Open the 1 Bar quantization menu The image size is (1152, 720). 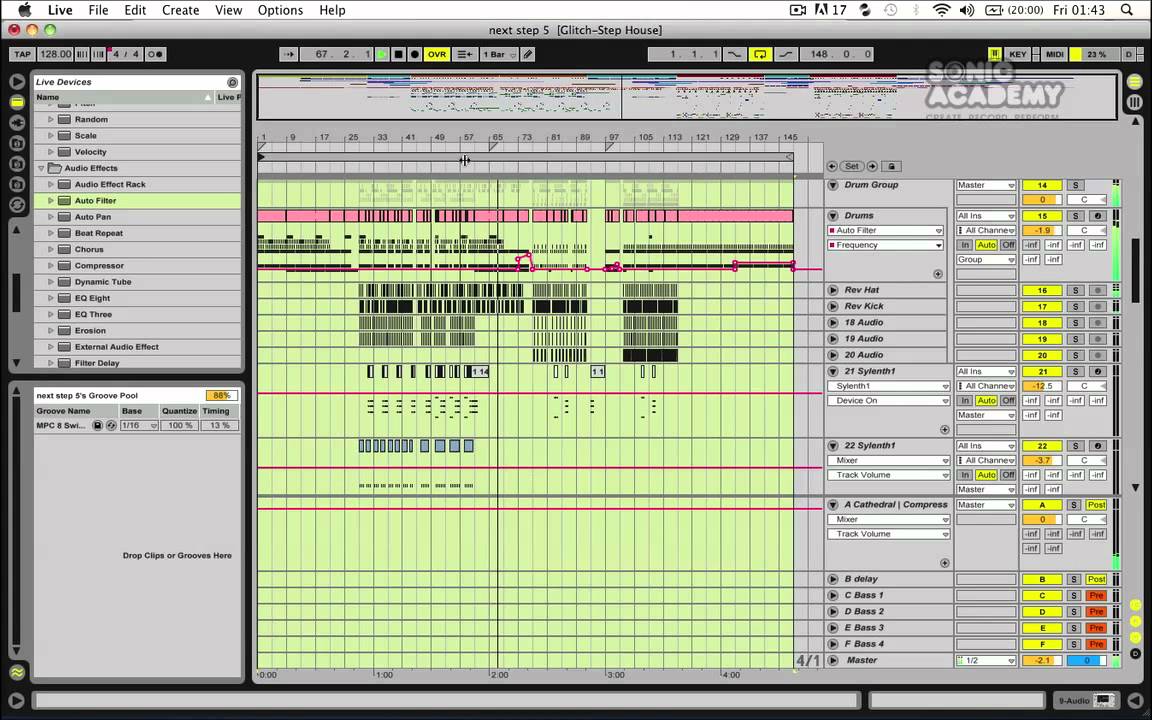[499, 54]
